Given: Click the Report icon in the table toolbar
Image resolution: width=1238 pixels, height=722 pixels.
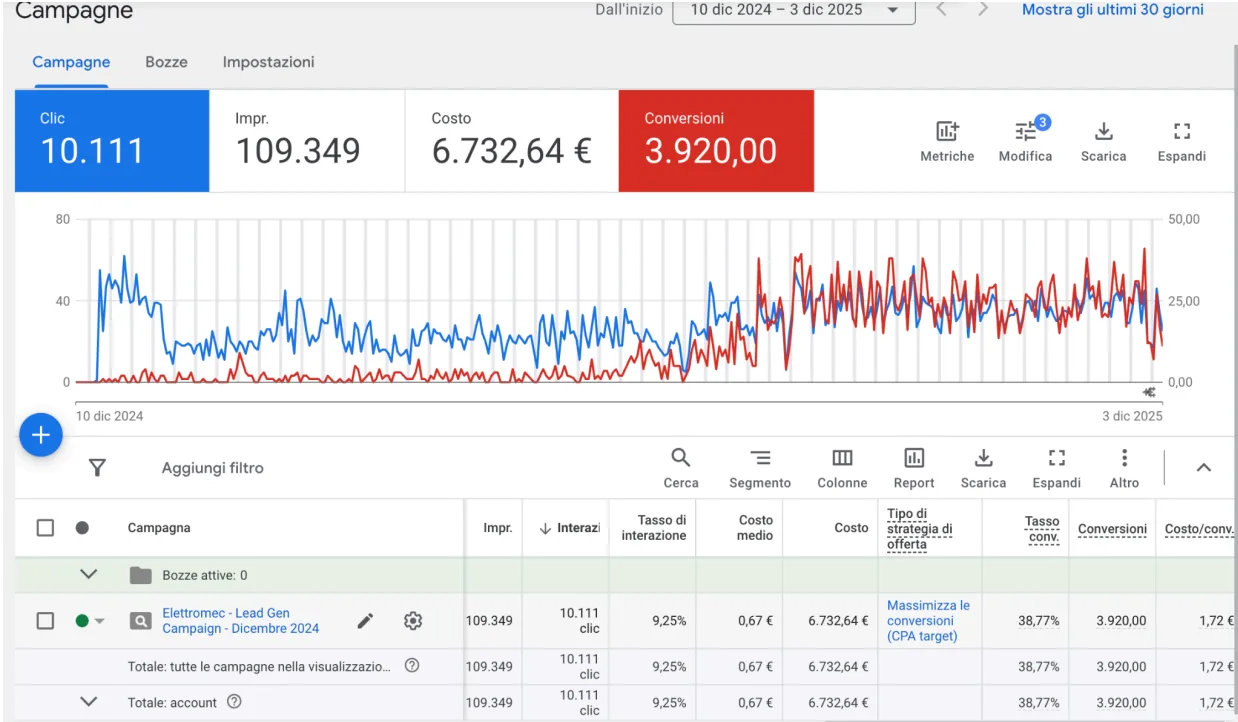Looking at the screenshot, I should pos(914,458).
